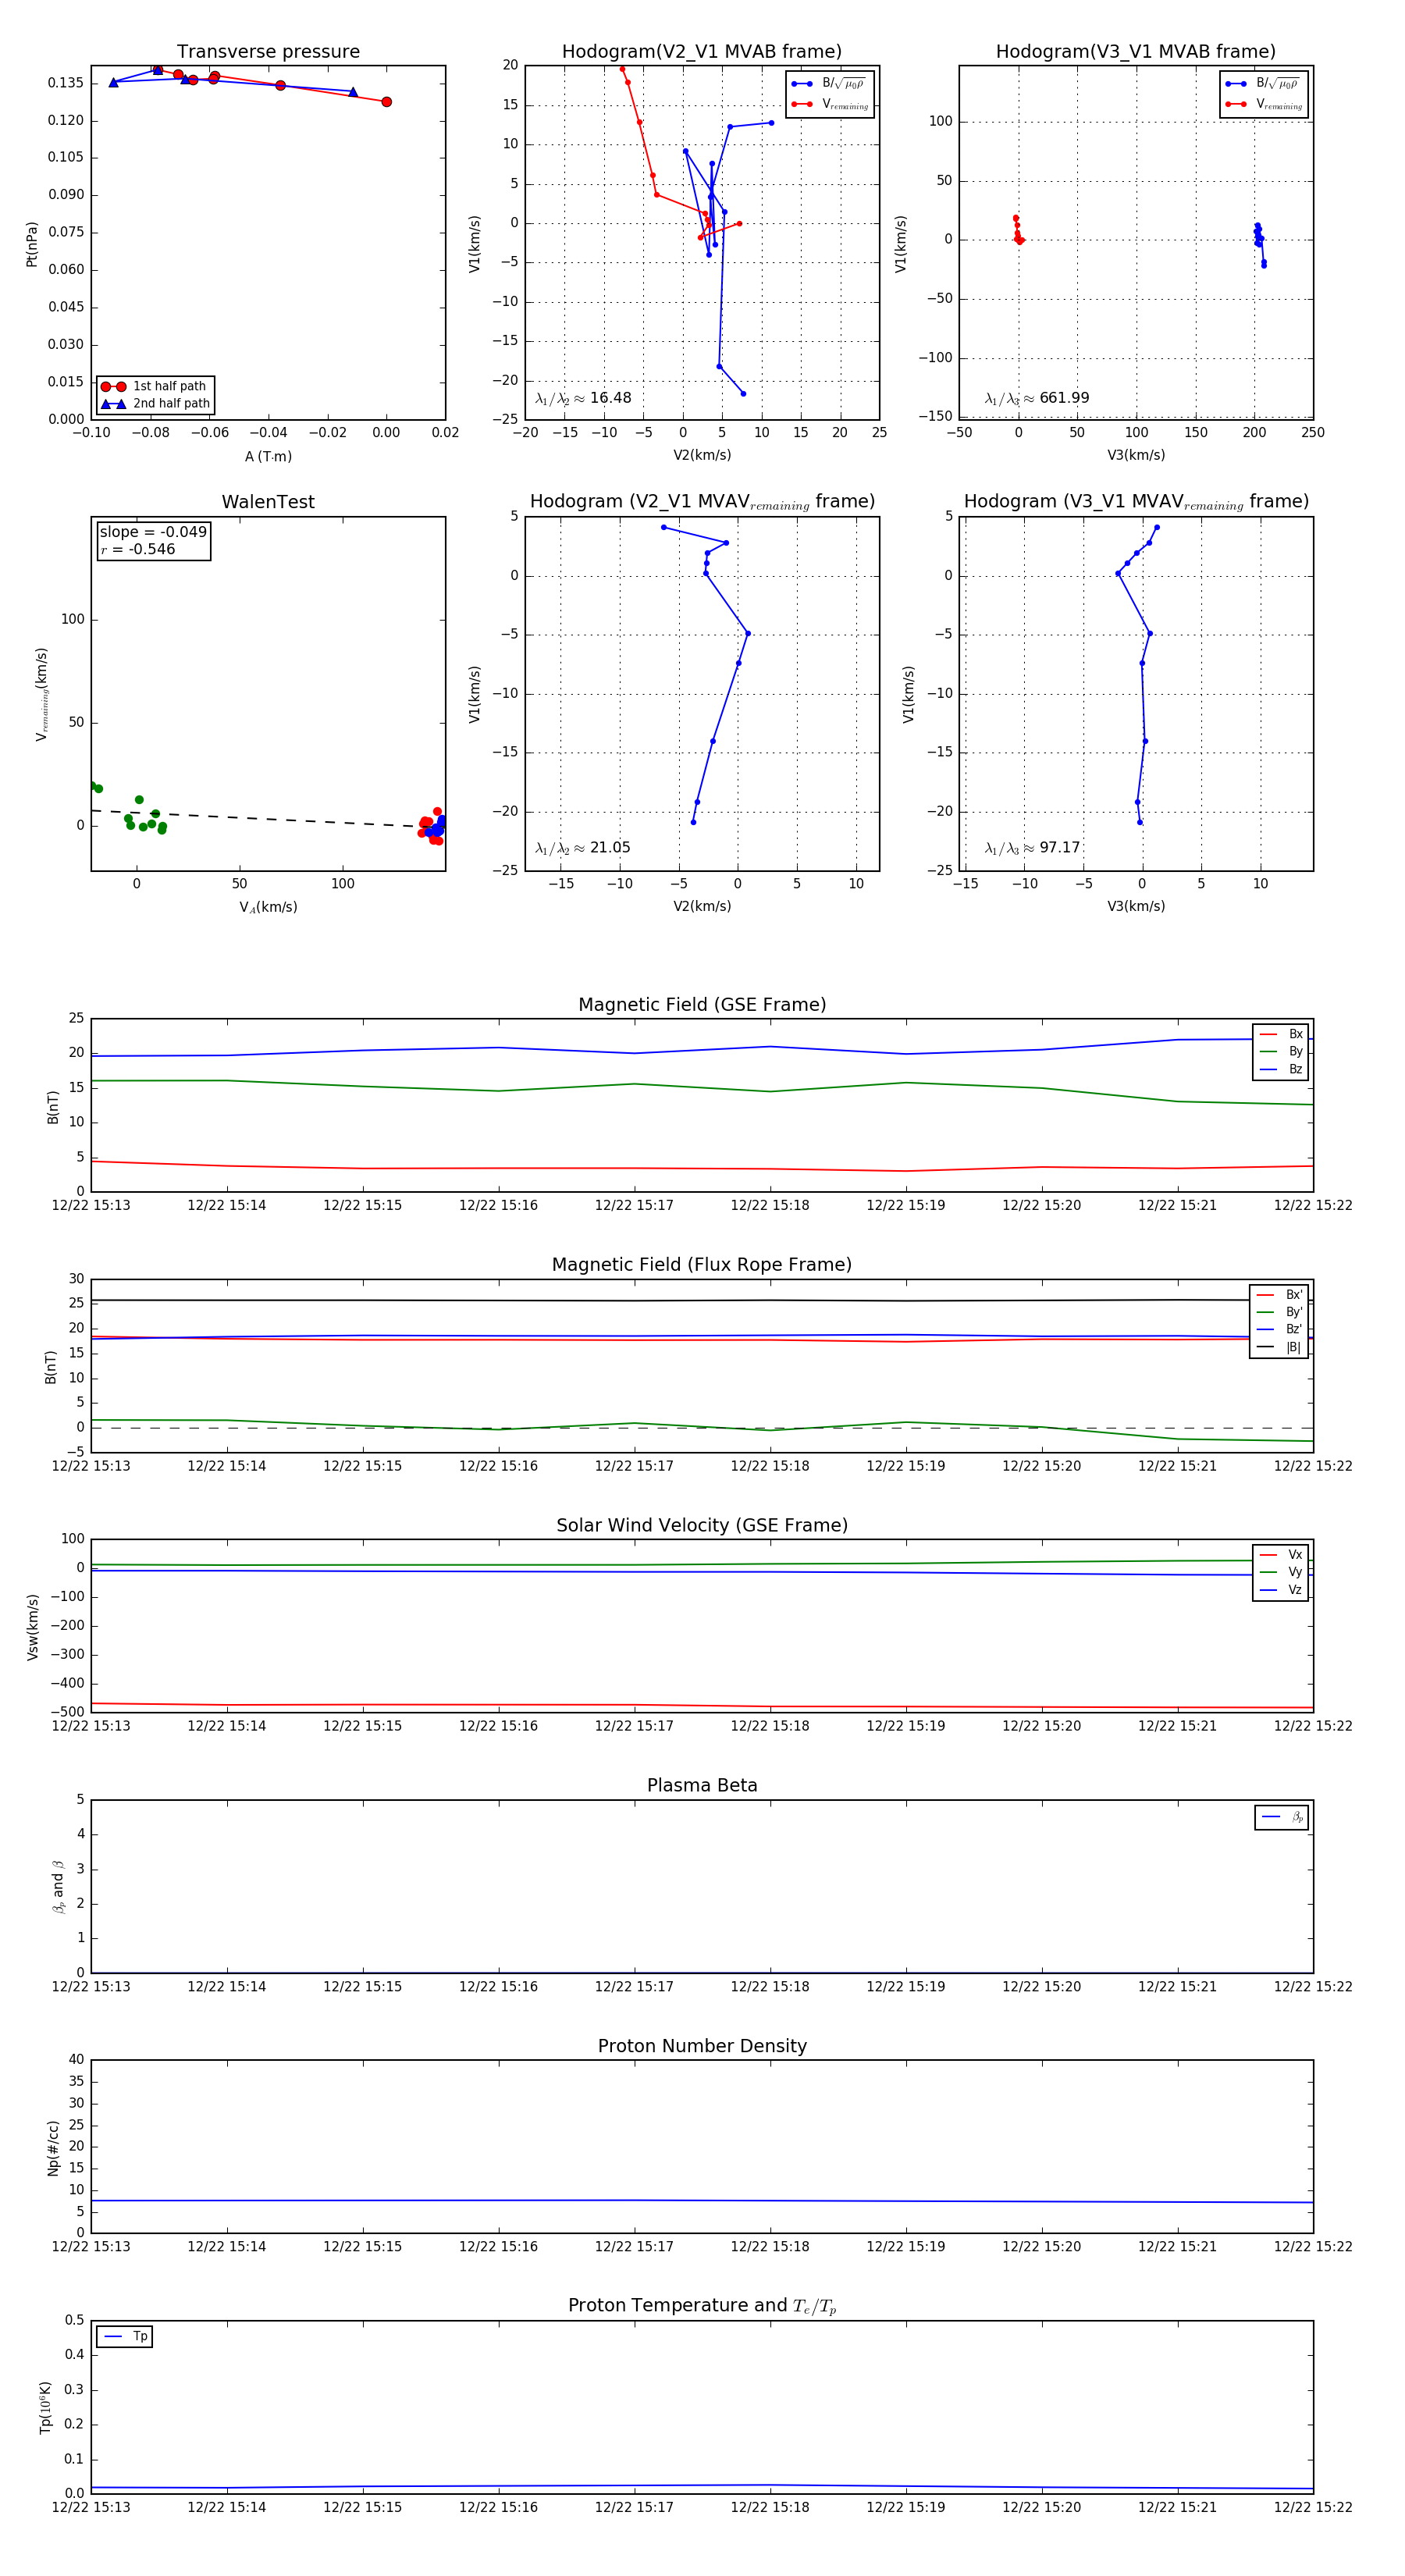Select the "Bx" legend entry in GSE plot
The width and height of the screenshot is (1405, 2576).
1281,1034
